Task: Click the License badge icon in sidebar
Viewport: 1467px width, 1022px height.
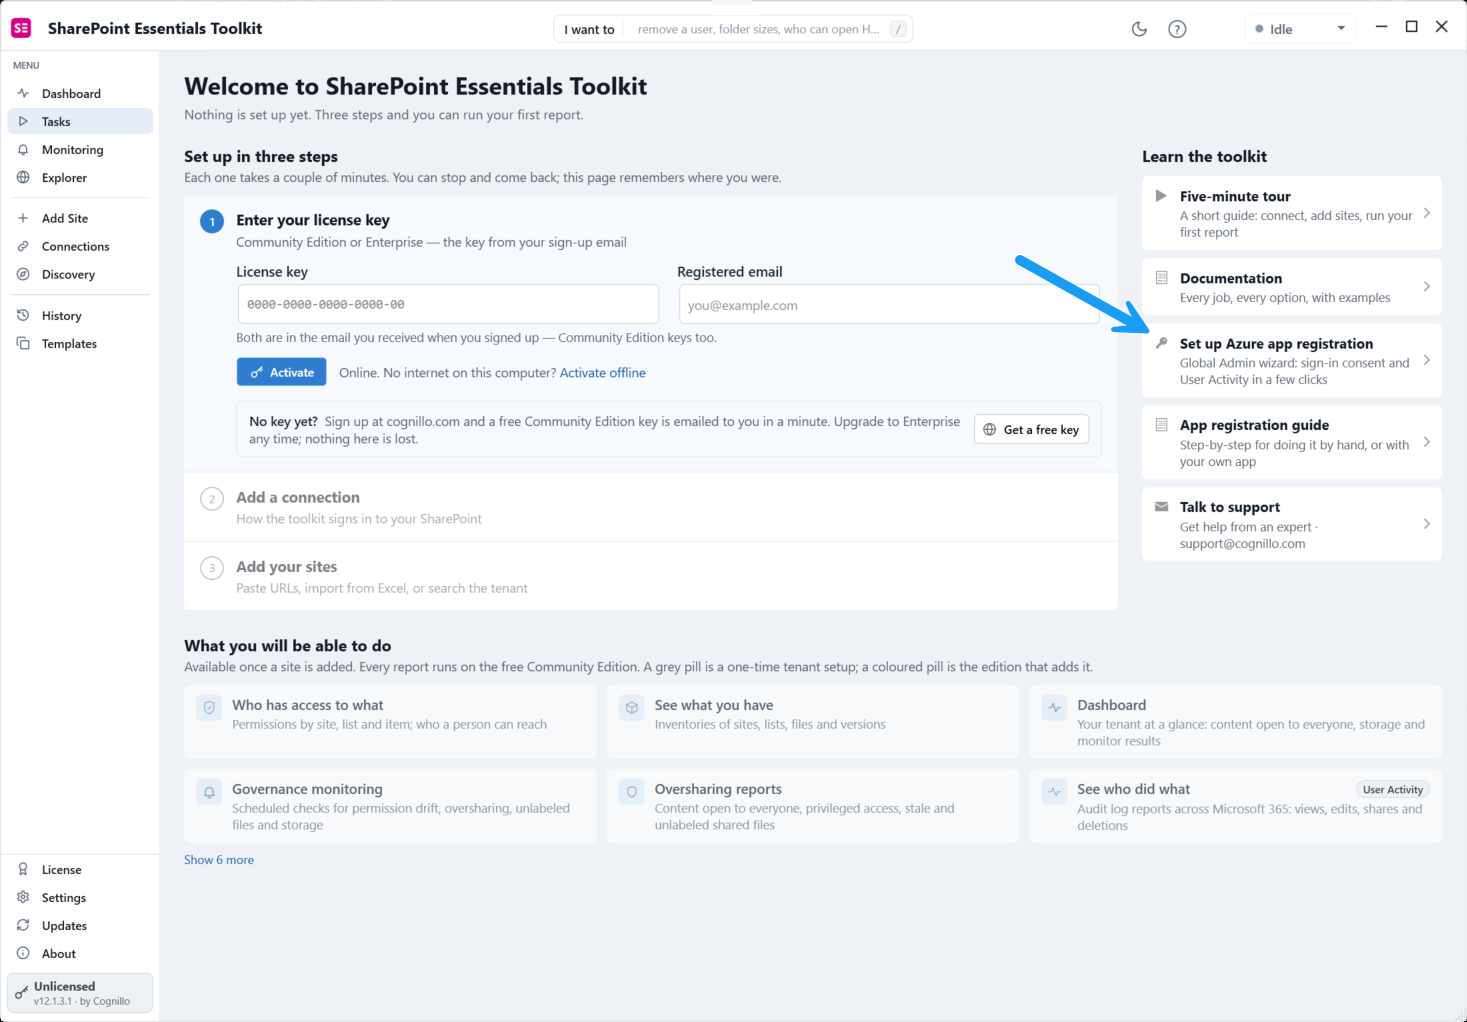Action: 23,870
